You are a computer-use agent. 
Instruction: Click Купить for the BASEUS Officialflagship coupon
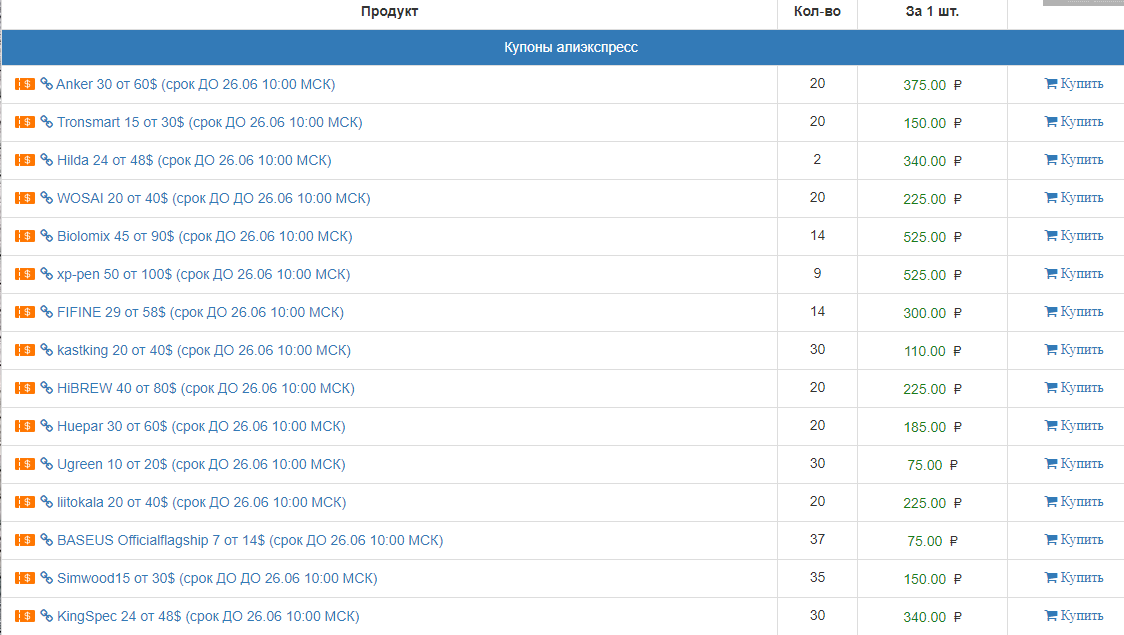[1074, 539]
